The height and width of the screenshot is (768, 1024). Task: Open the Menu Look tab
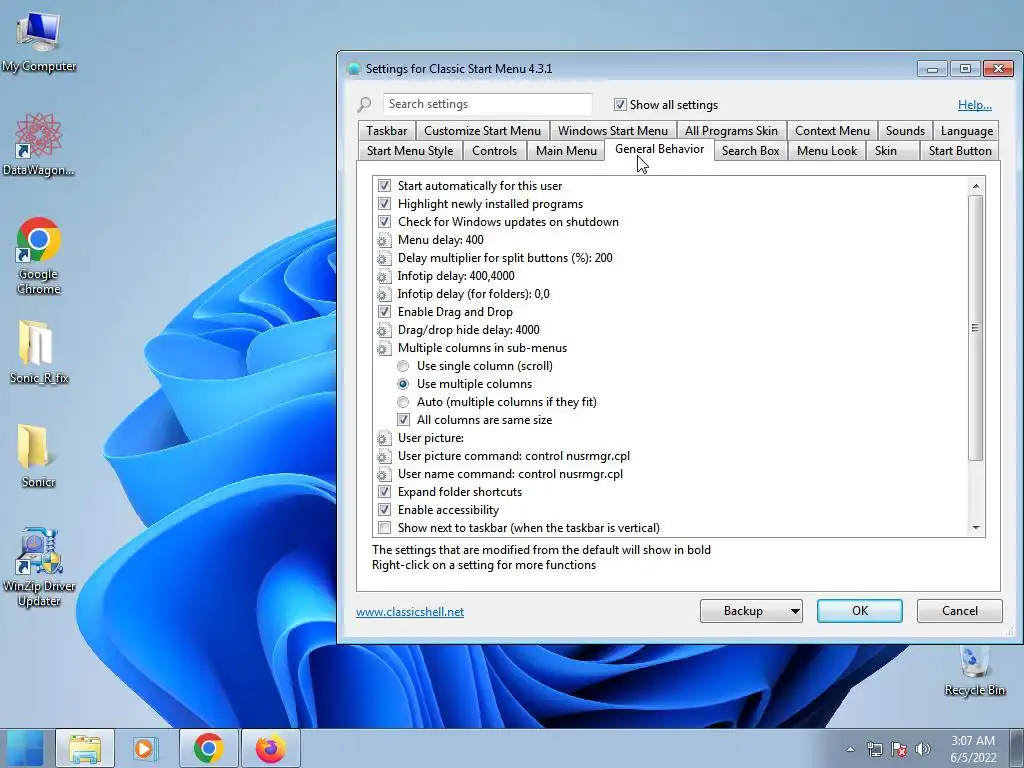click(x=827, y=151)
